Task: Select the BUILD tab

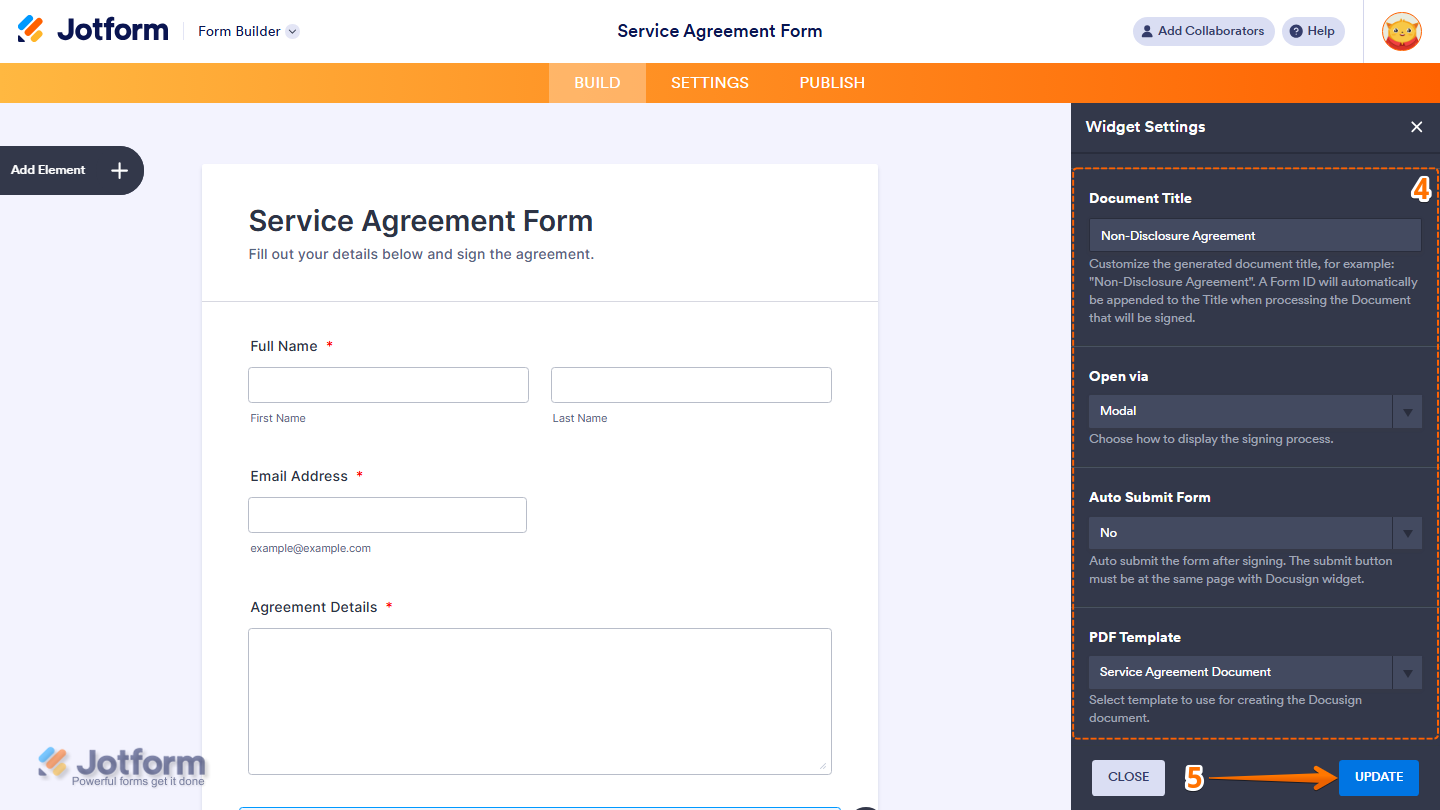Action: pyautogui.click(x=597, y=82)
